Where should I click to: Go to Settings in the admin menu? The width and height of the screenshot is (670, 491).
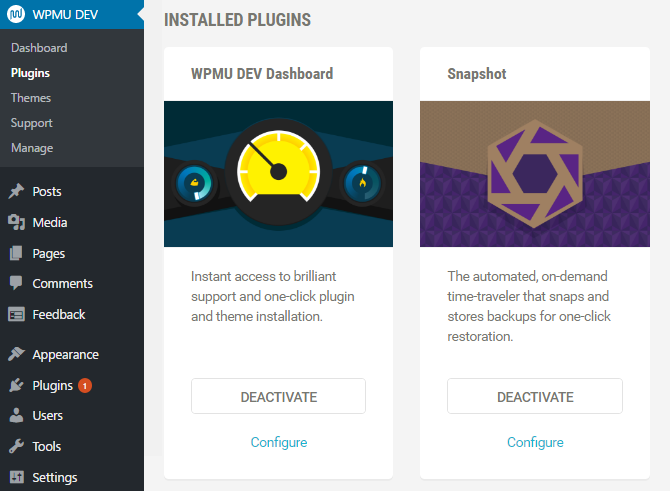pyautogui.click(x=55, y=478)
